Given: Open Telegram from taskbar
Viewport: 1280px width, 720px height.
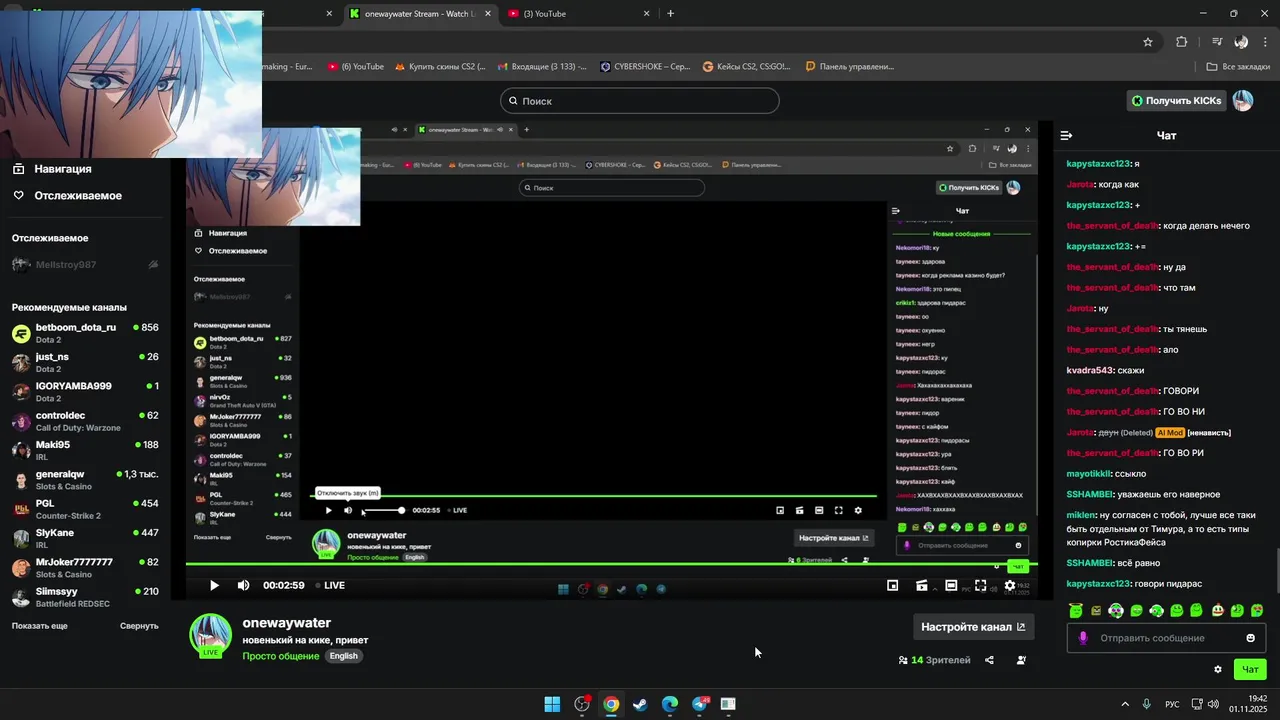Looking at the screenshot, I should tap(700, 704).
